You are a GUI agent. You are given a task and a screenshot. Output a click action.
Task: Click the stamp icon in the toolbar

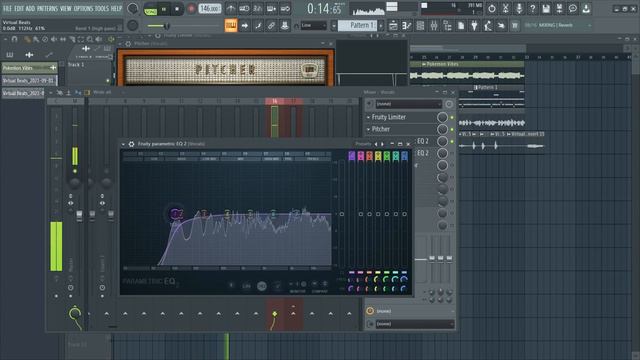click(284, 26)
